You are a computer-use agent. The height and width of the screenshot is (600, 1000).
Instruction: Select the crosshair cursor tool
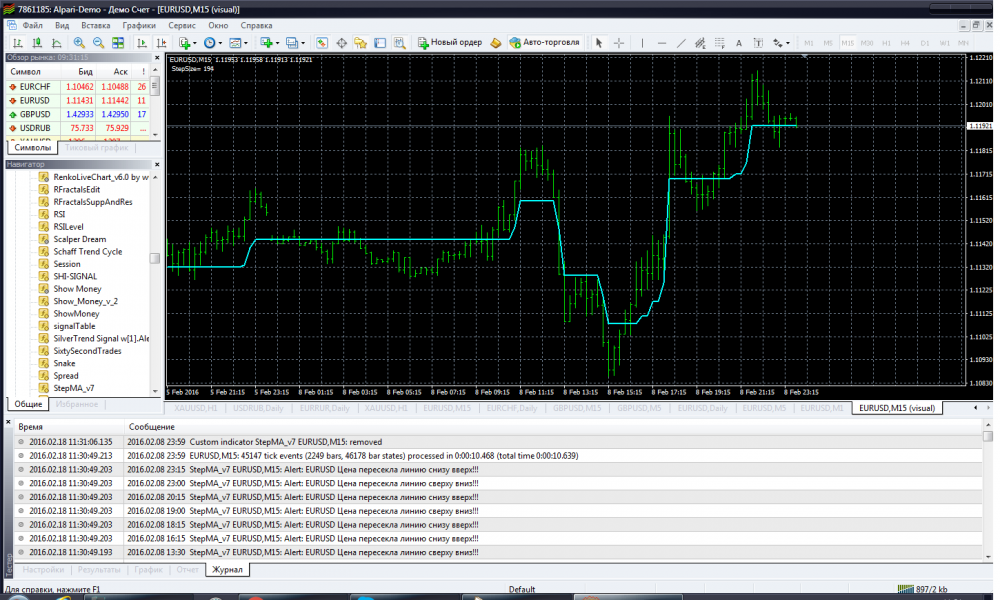click(x=619, y=43)
